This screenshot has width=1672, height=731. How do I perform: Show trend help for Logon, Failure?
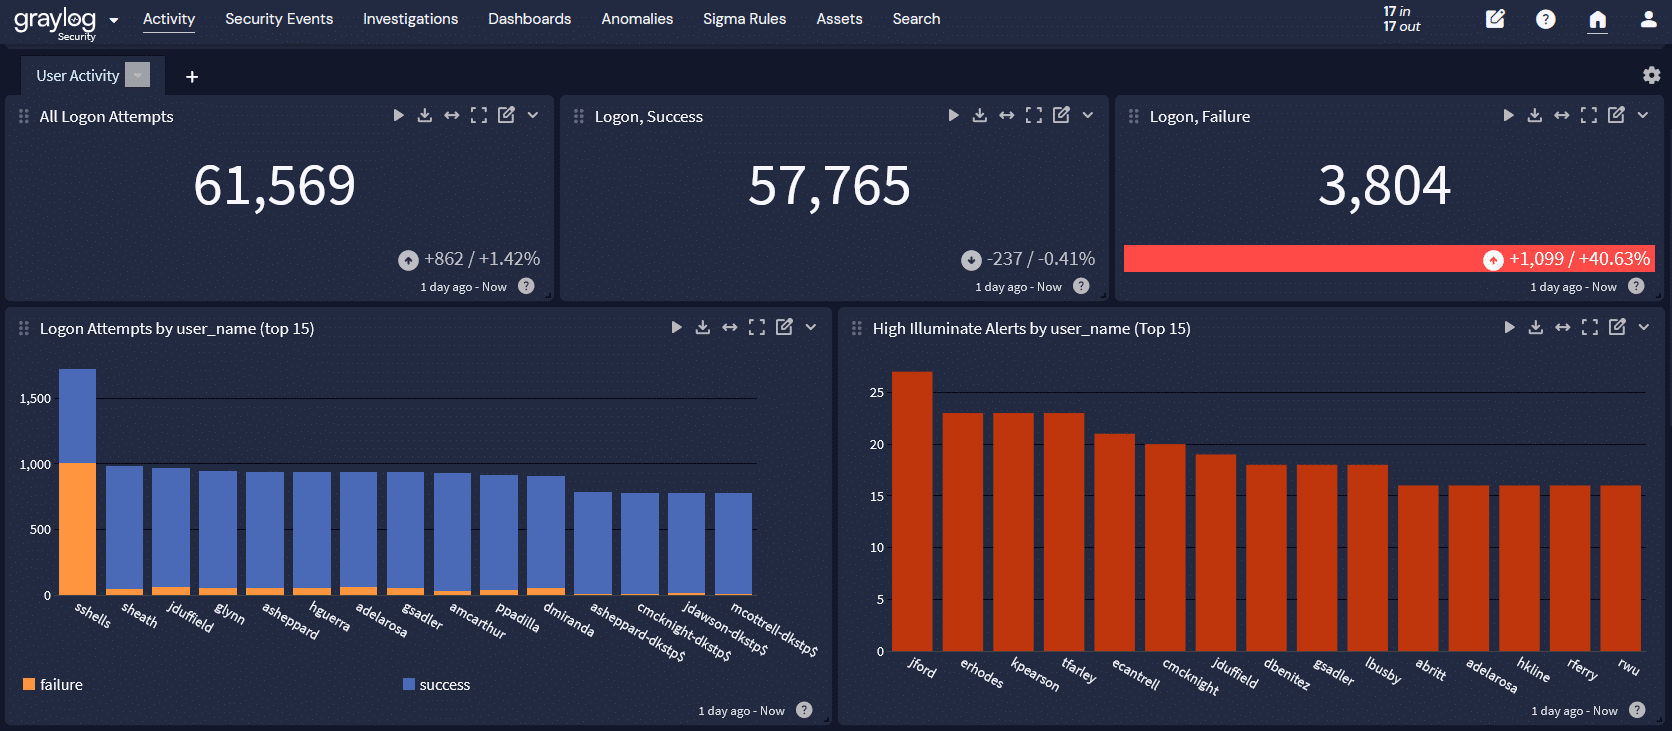click(x=1636, y=286)
